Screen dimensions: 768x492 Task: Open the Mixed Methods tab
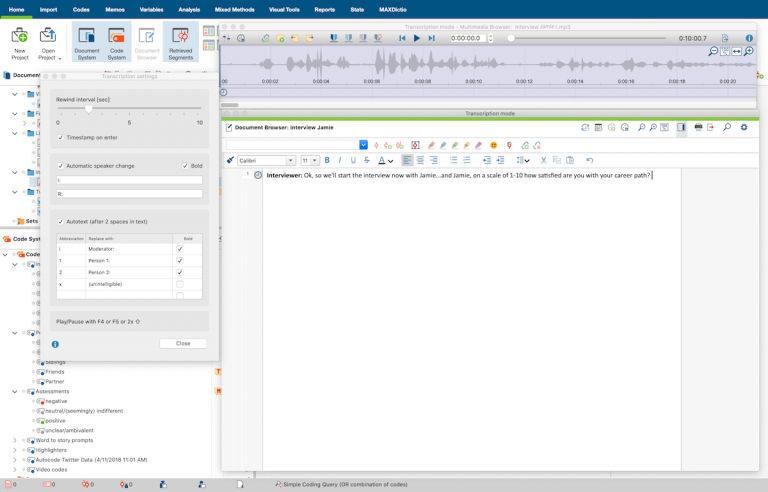235,9
